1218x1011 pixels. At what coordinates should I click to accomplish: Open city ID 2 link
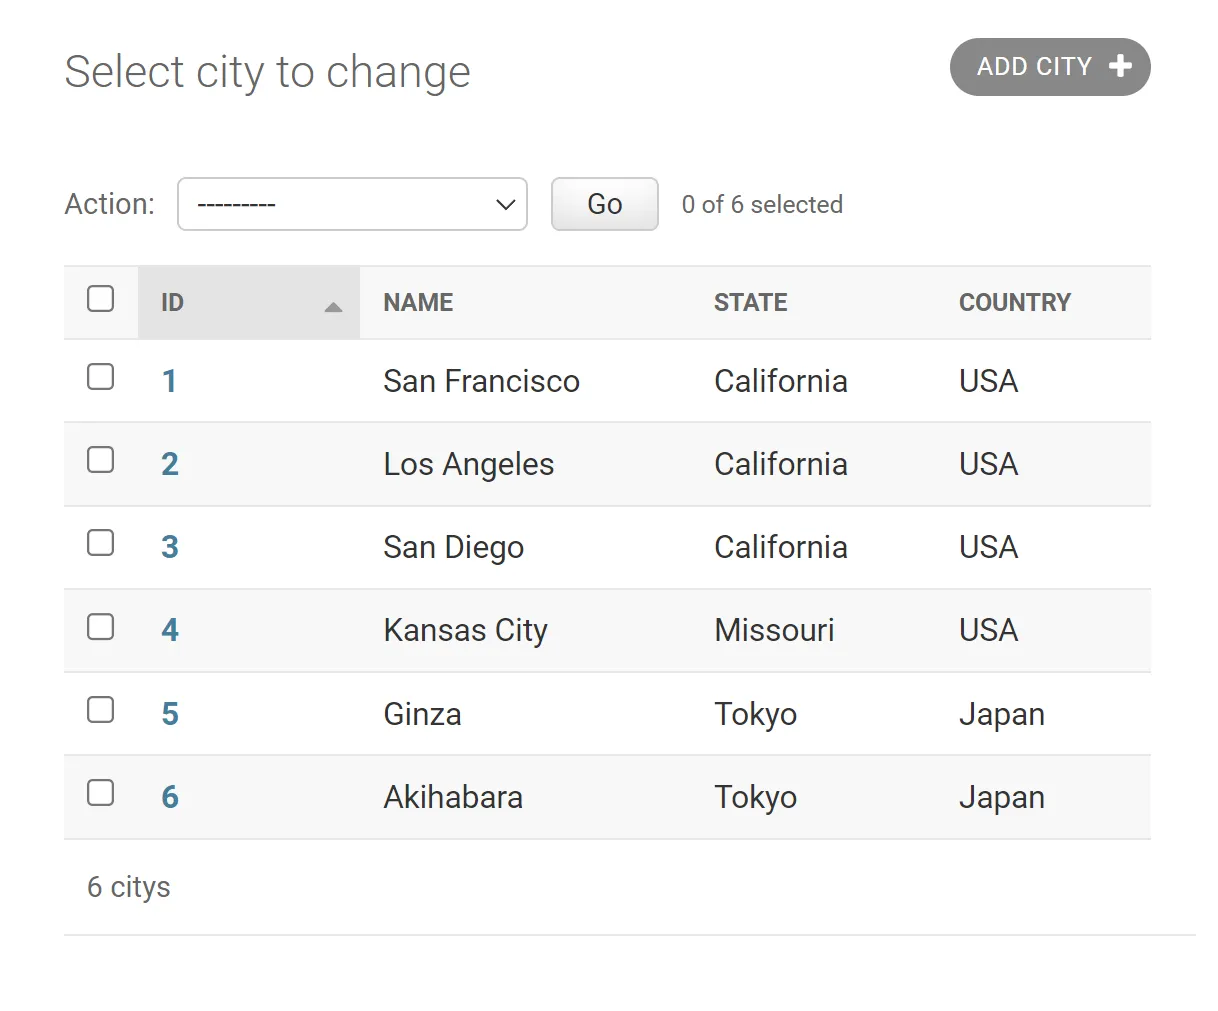tap(170, 464)
